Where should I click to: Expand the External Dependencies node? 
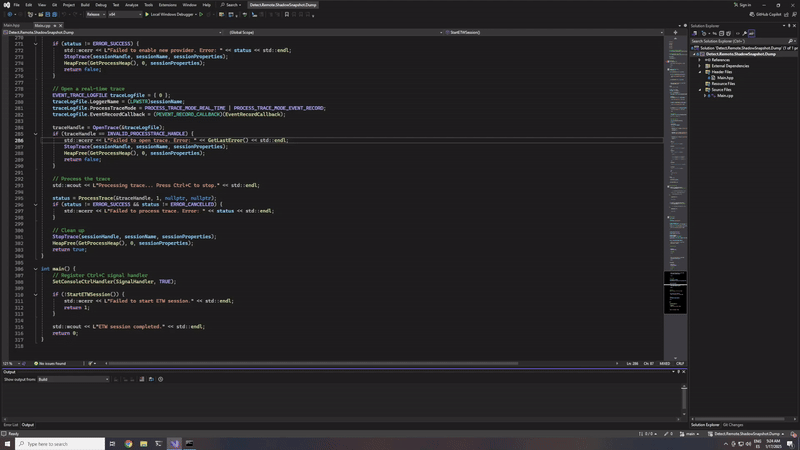coord(700,66)
